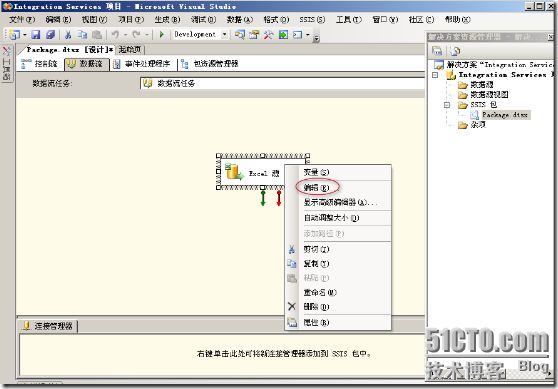Open the Properties Window toolbar icon
558x389 pixels.
[x=254, y=35]
